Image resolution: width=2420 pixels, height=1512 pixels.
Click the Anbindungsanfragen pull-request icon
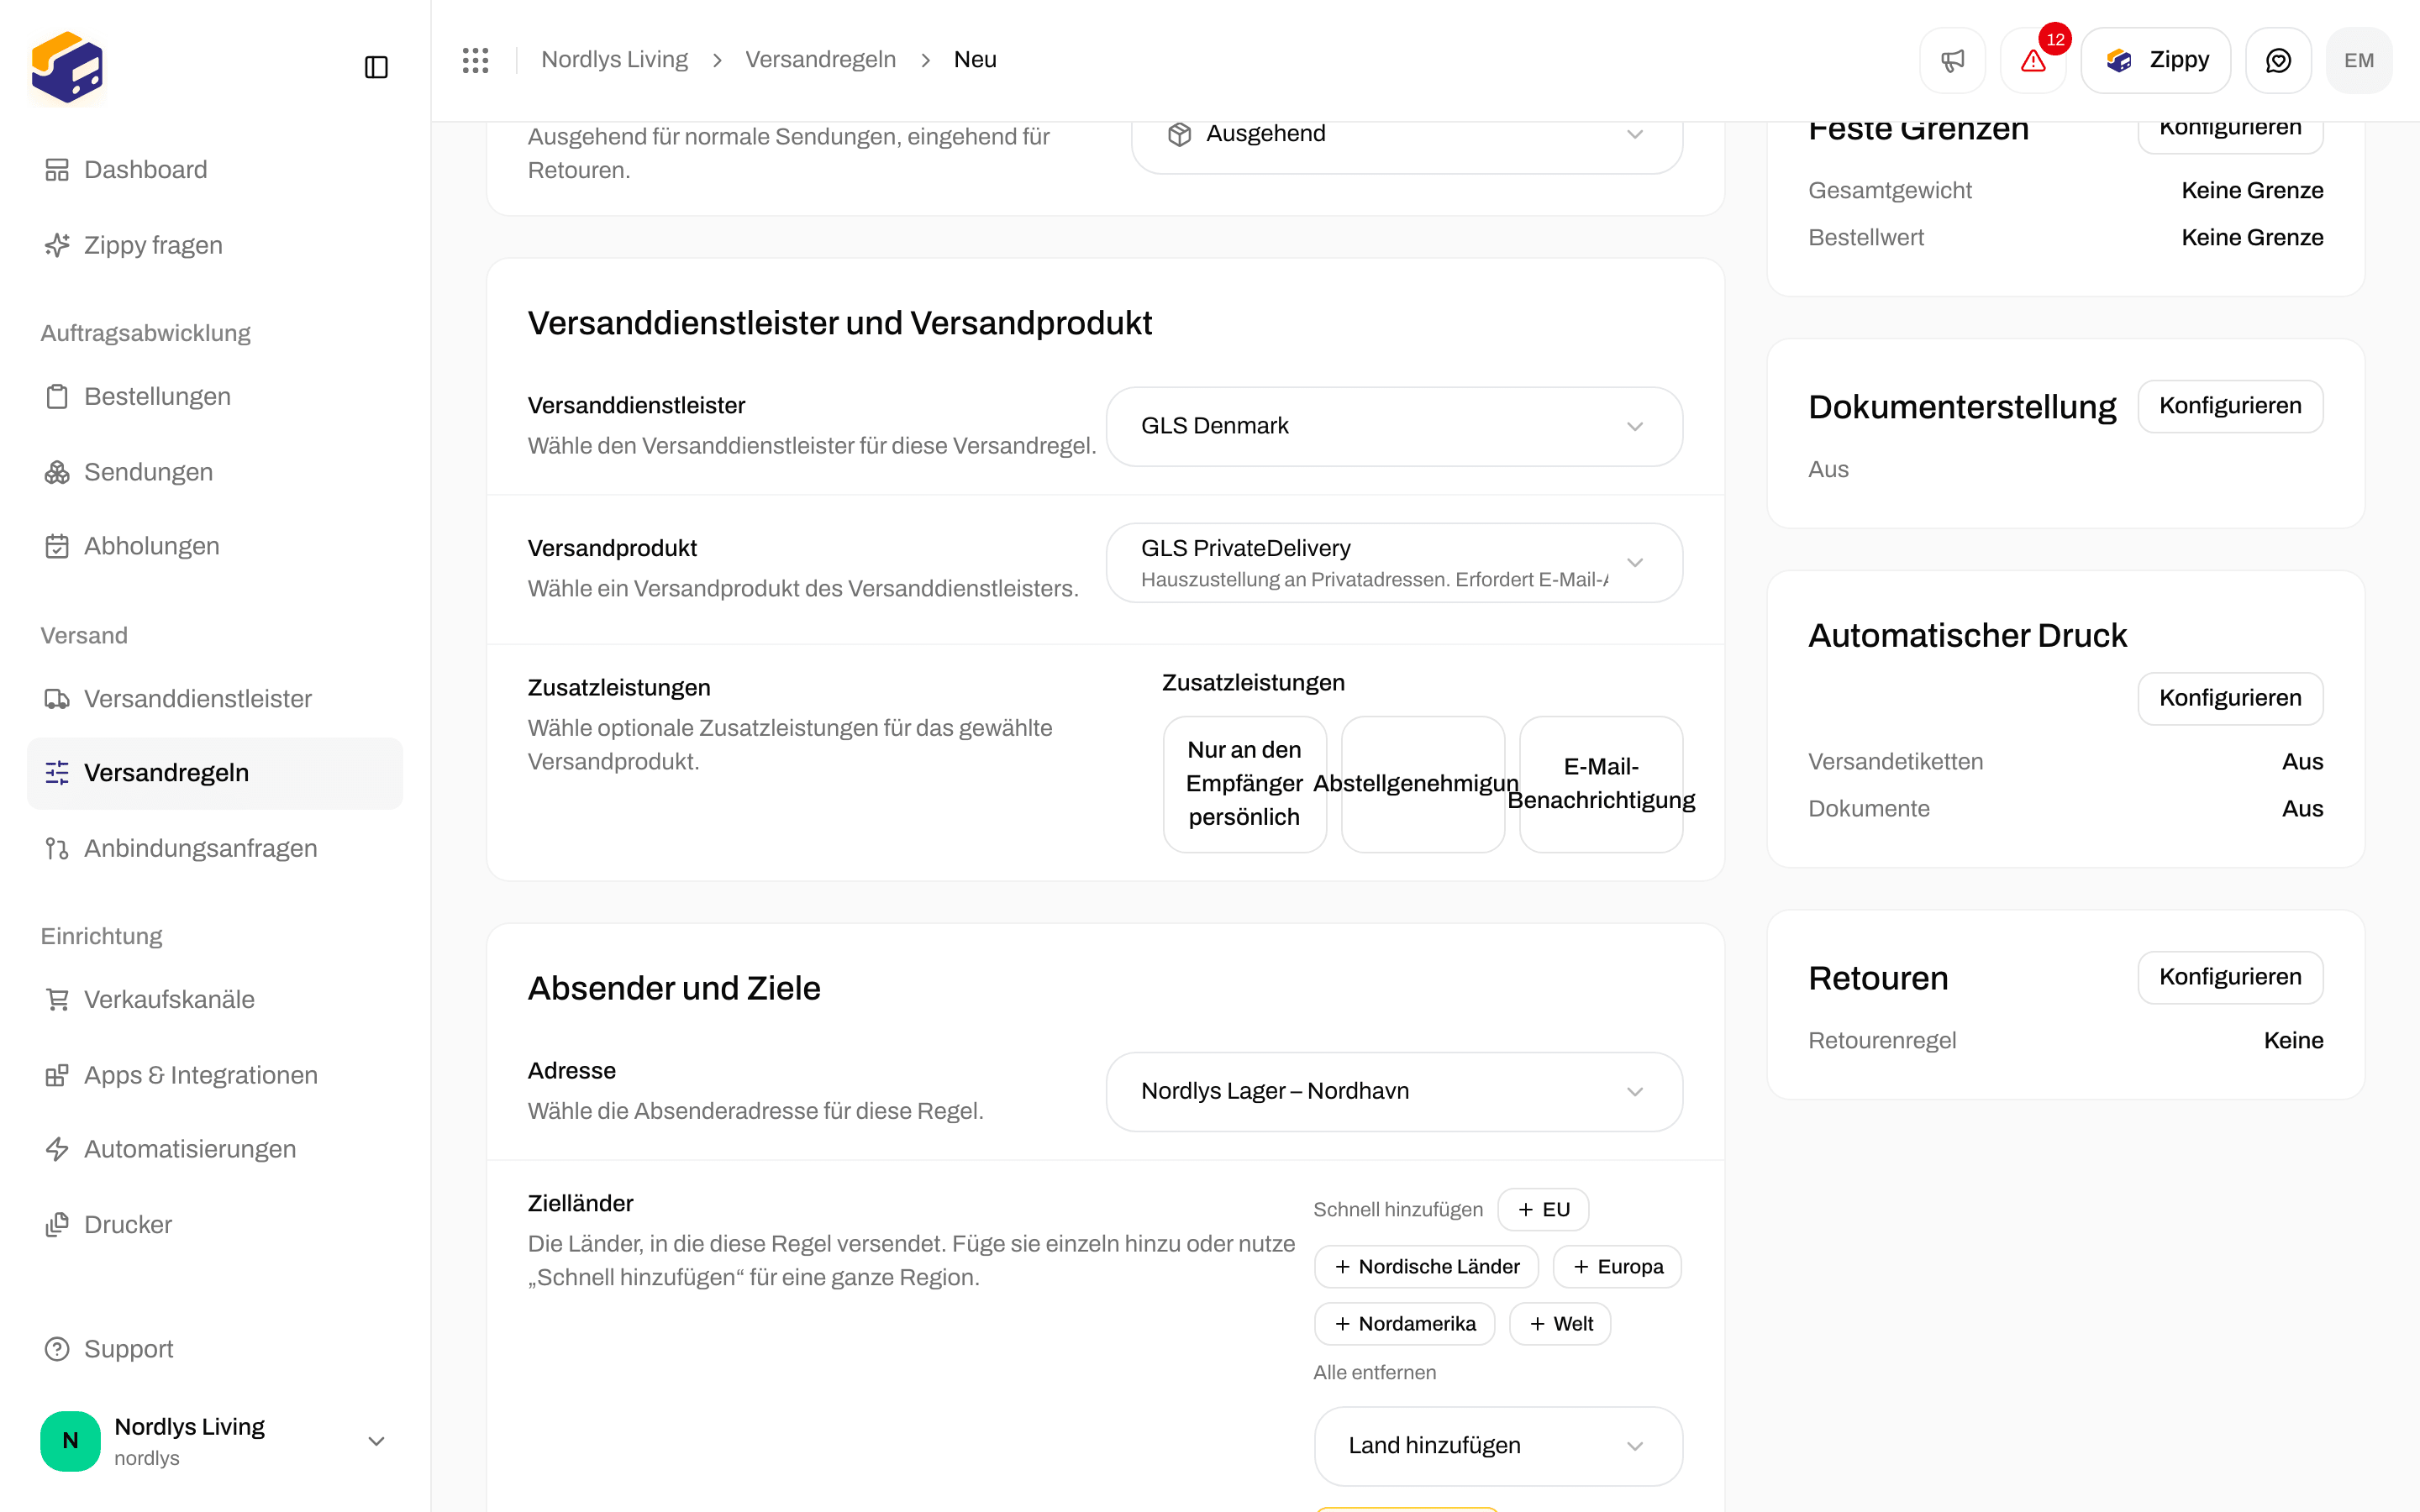pyautogui.click(x=57, y=848)
